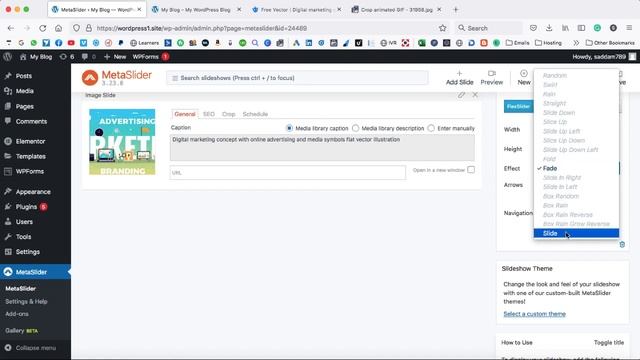This screenshot has height=360, width=640.
Task: Choose Slide in the Effect dropdown
Action: click(576, 233)
